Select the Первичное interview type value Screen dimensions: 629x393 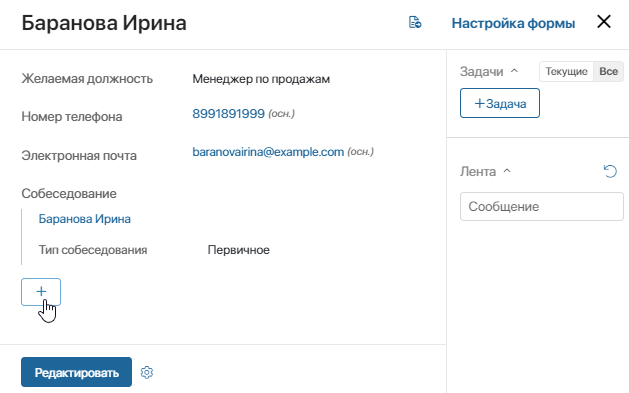coord(238,250)
